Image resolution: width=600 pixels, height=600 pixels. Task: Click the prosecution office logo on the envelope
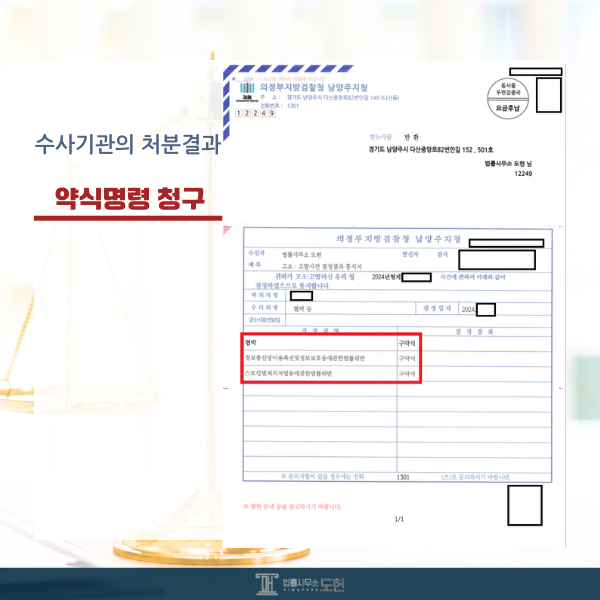pyautogui.click(x=247, y=91)
